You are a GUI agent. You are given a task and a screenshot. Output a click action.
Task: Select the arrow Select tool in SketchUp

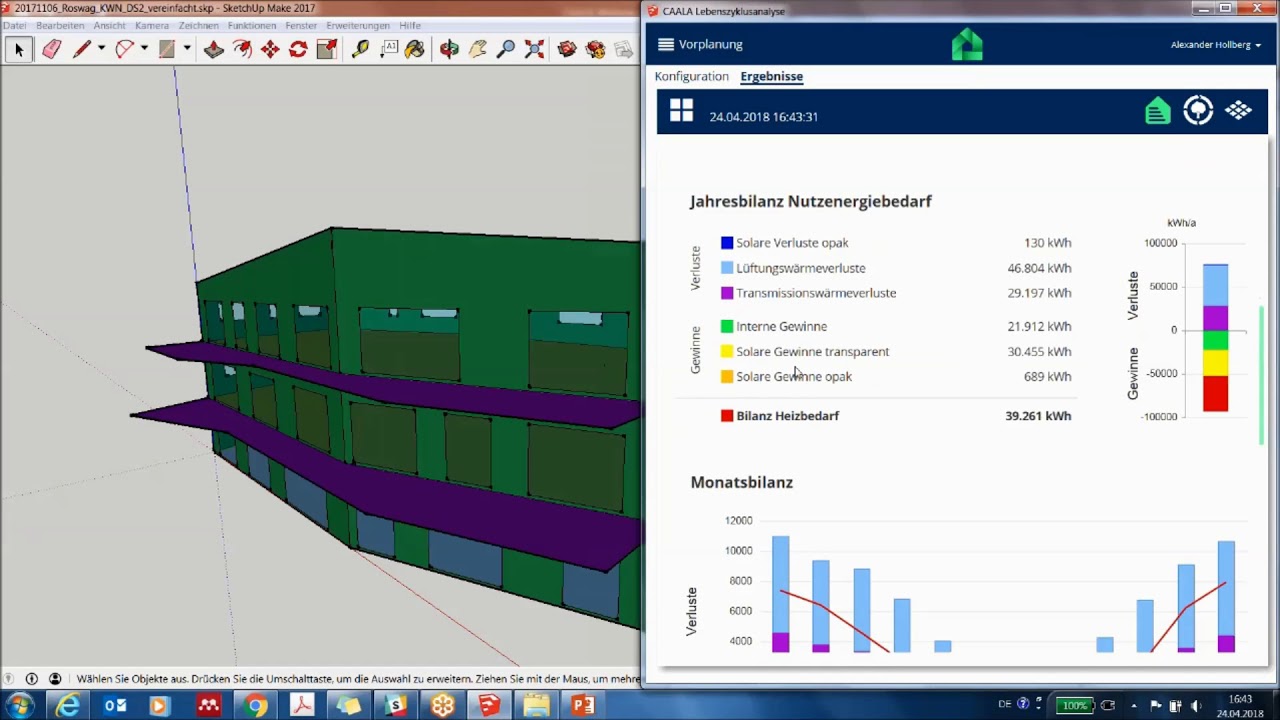(18, 49)
